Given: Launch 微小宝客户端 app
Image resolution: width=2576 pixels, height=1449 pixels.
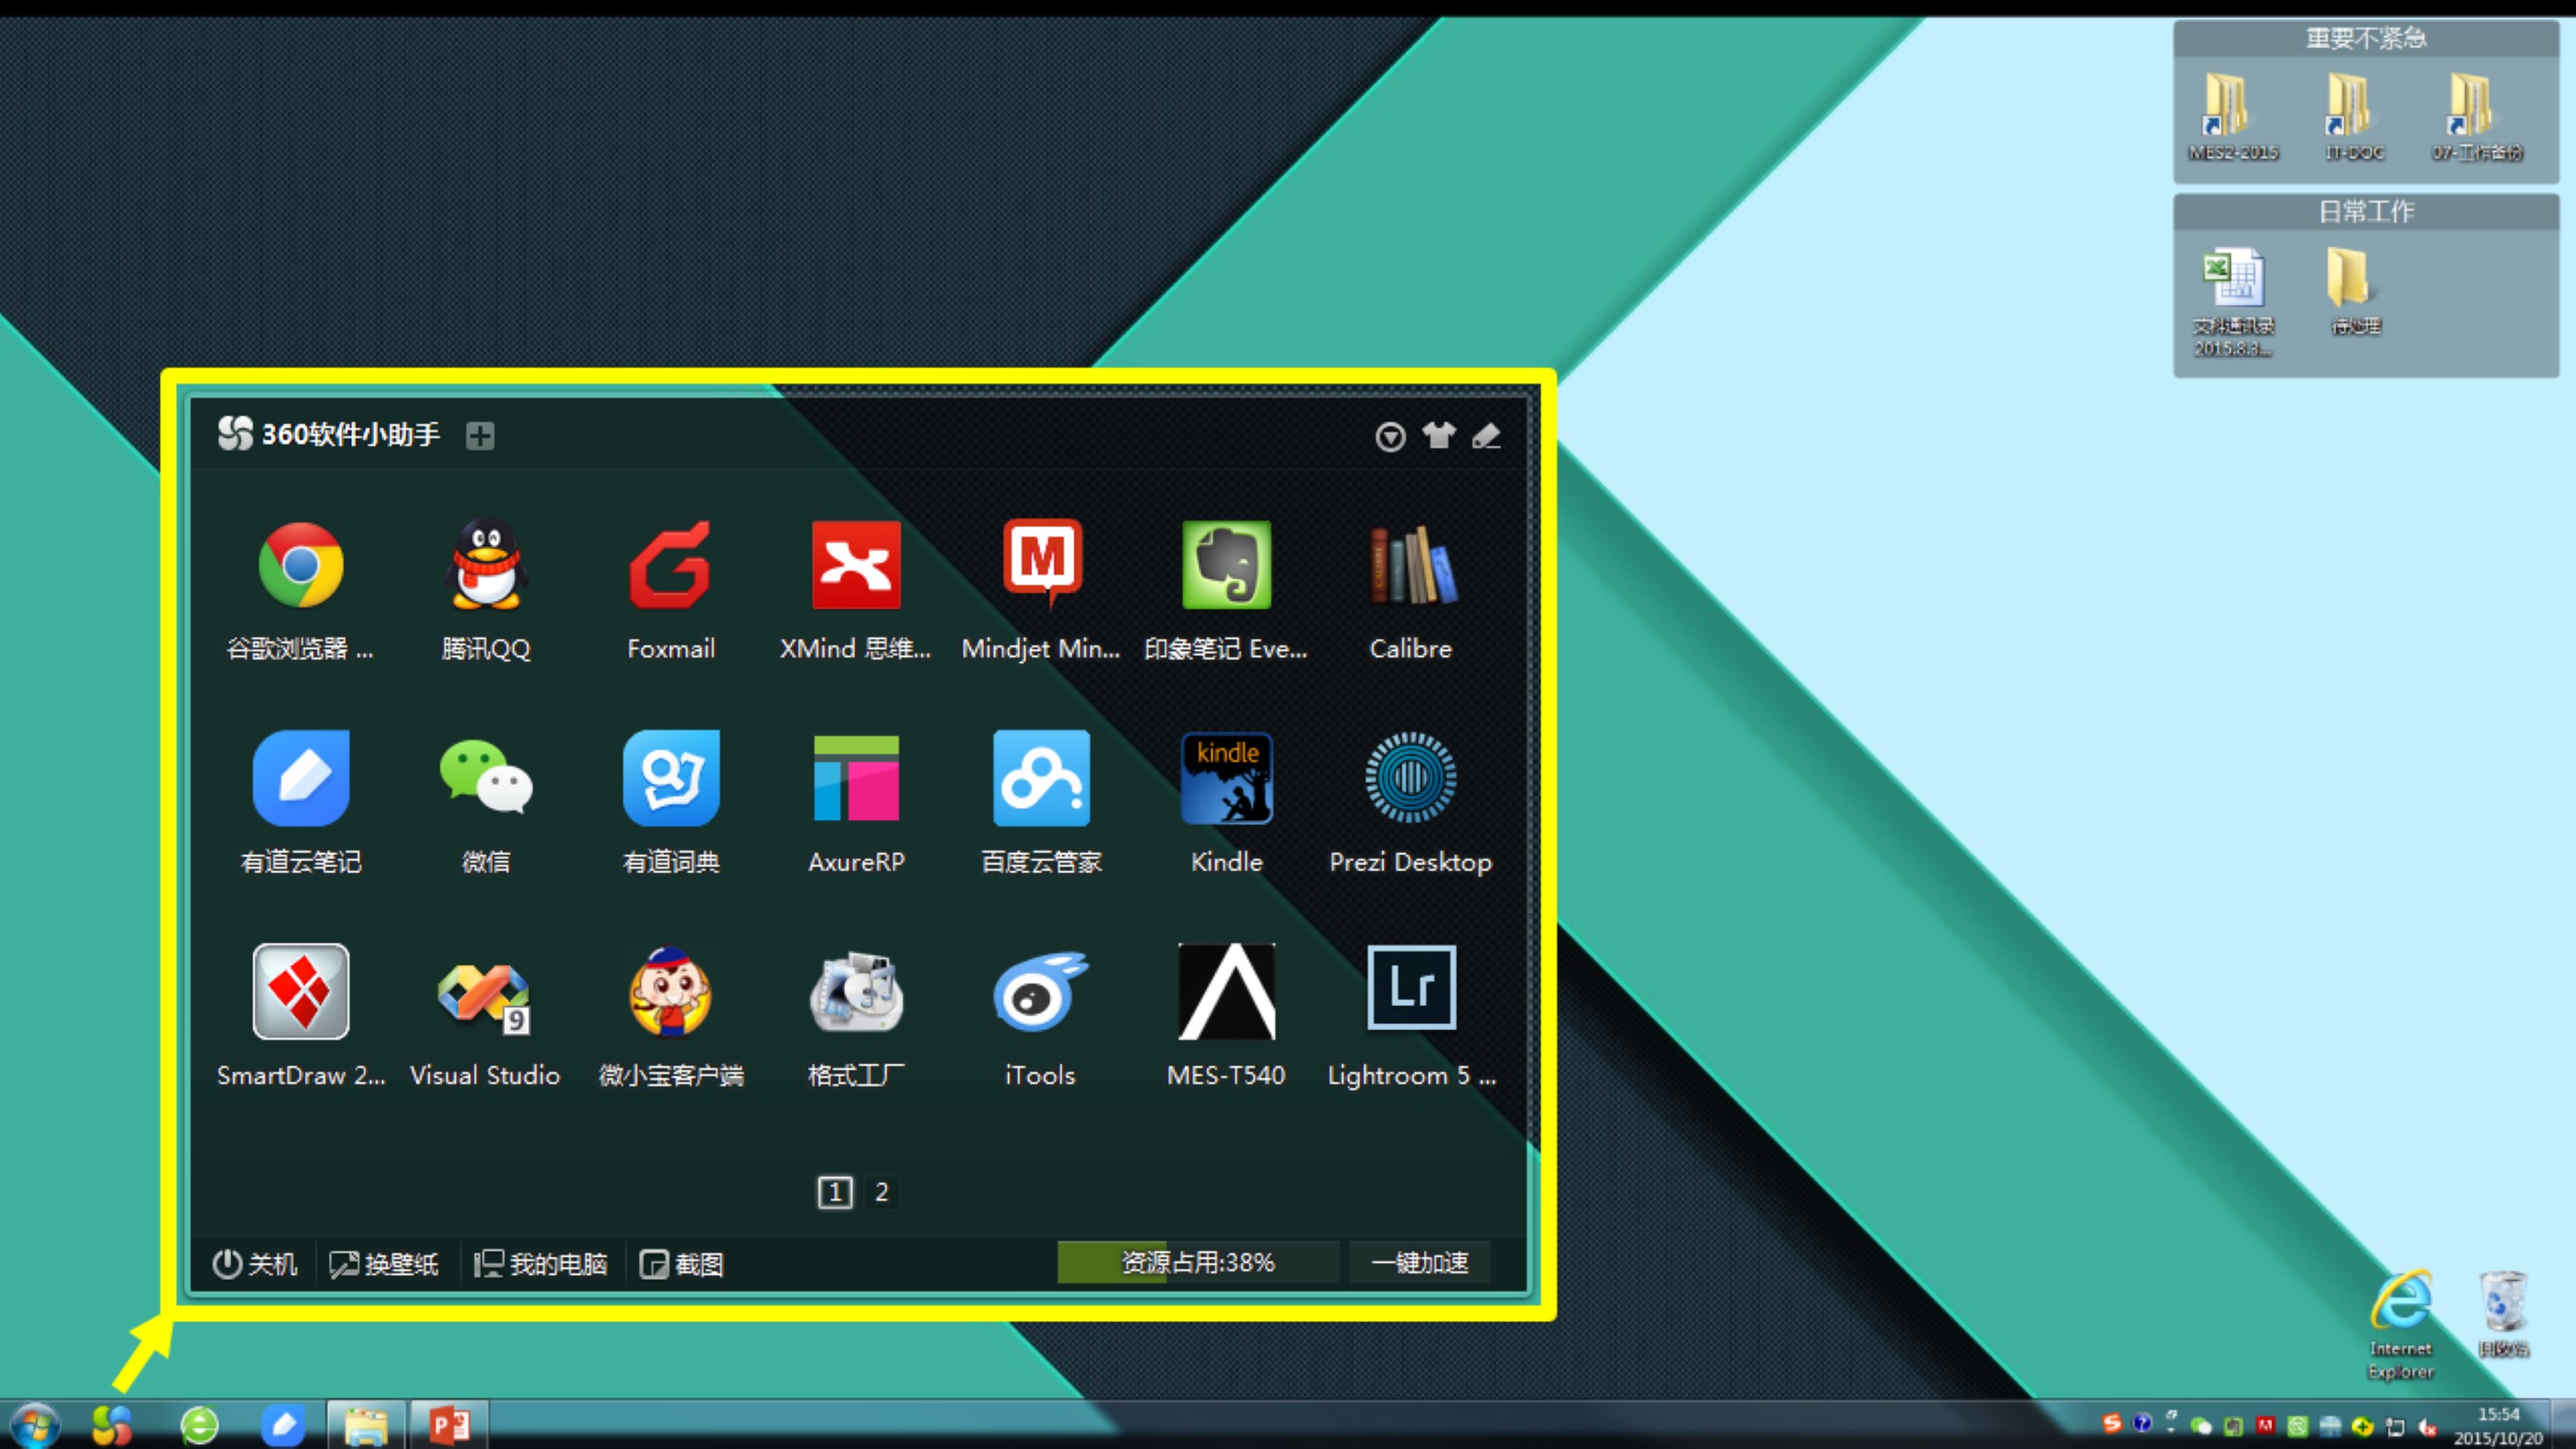Looking at the screenshot, I should [x=671, y=991].
